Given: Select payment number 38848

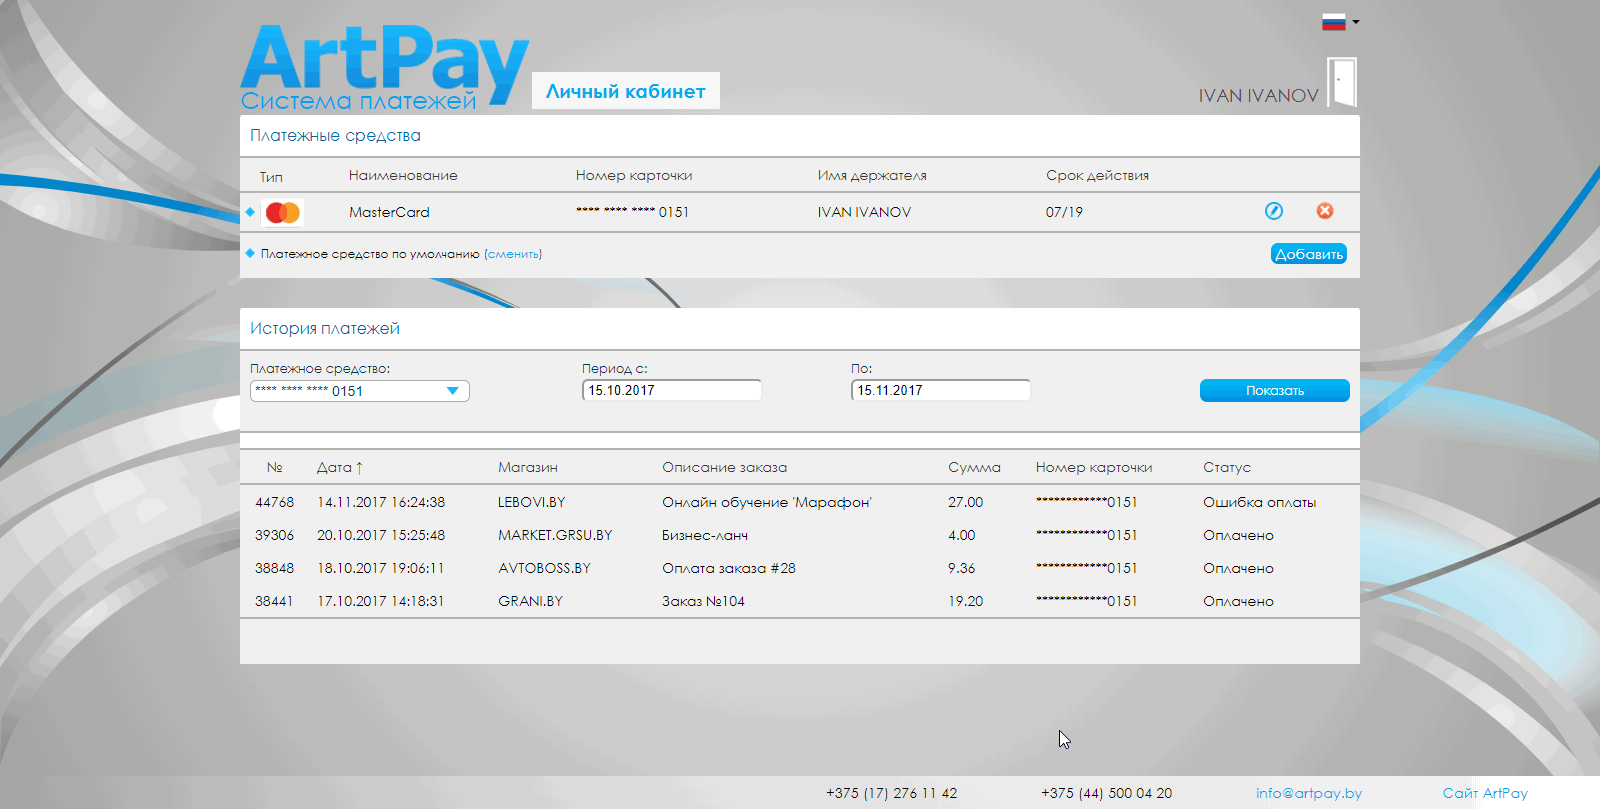Looking at the screenshot, I should tap(275, 568).
